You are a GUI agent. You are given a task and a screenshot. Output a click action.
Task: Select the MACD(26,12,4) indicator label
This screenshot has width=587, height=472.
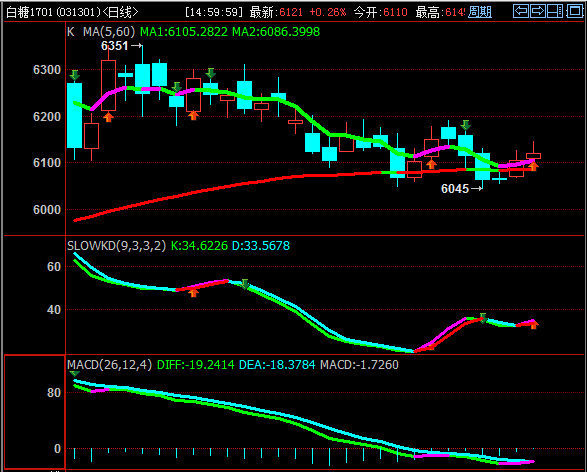coord(110,365)
